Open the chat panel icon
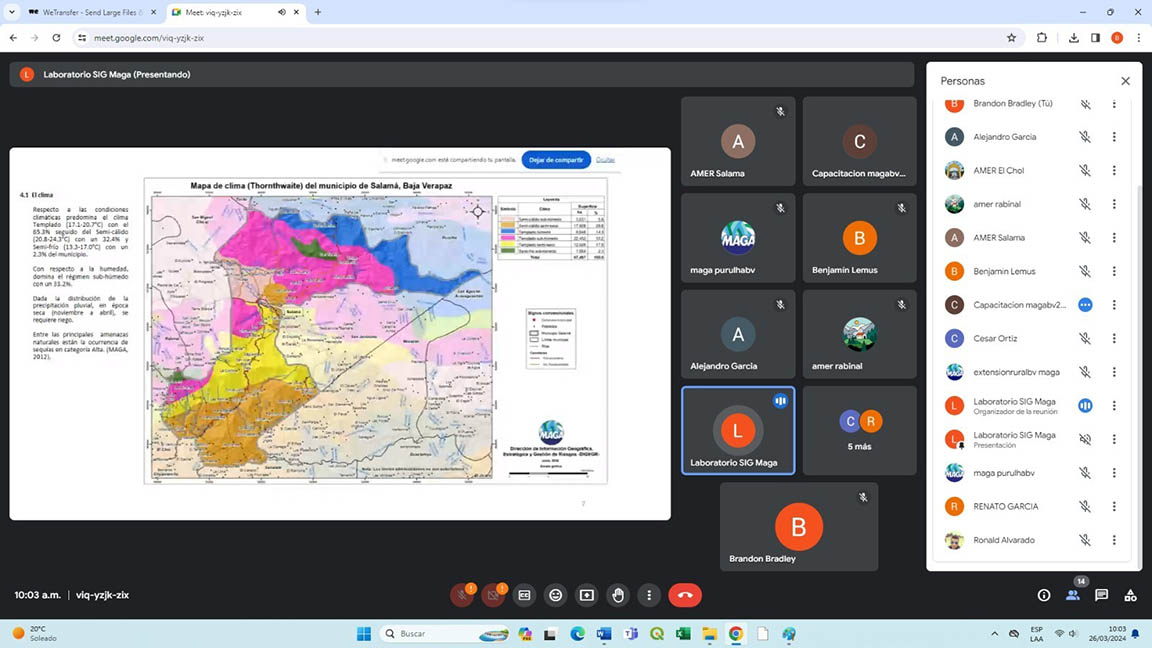Screen dimensions: 1152x648 (1101, 595)
